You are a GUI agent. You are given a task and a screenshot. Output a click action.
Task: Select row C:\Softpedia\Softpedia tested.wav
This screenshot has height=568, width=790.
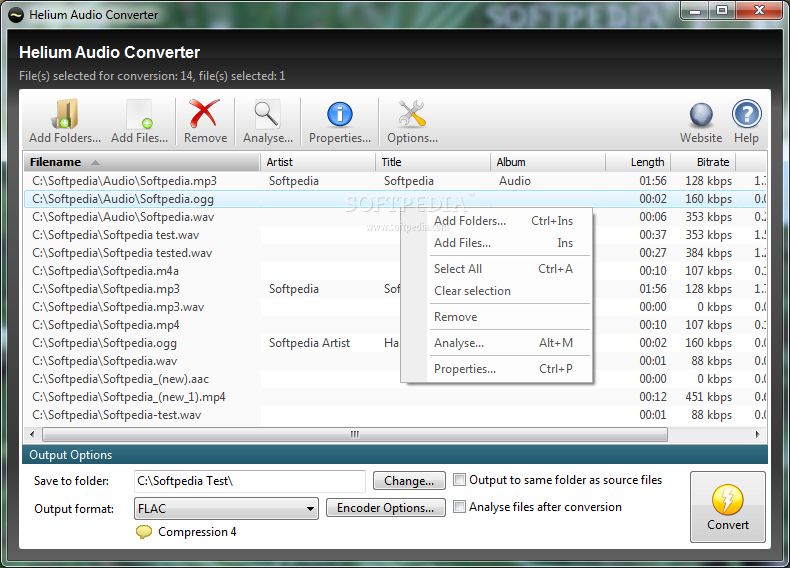[x=395, y=253]
